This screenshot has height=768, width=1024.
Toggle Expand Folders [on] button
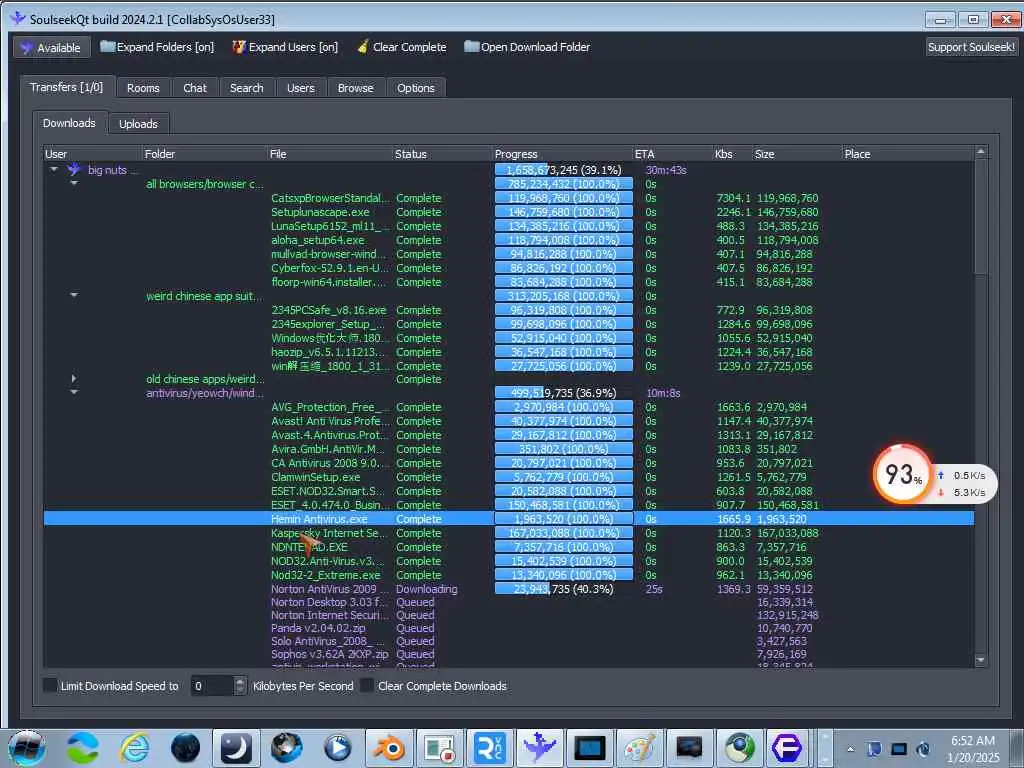(157, 47)
